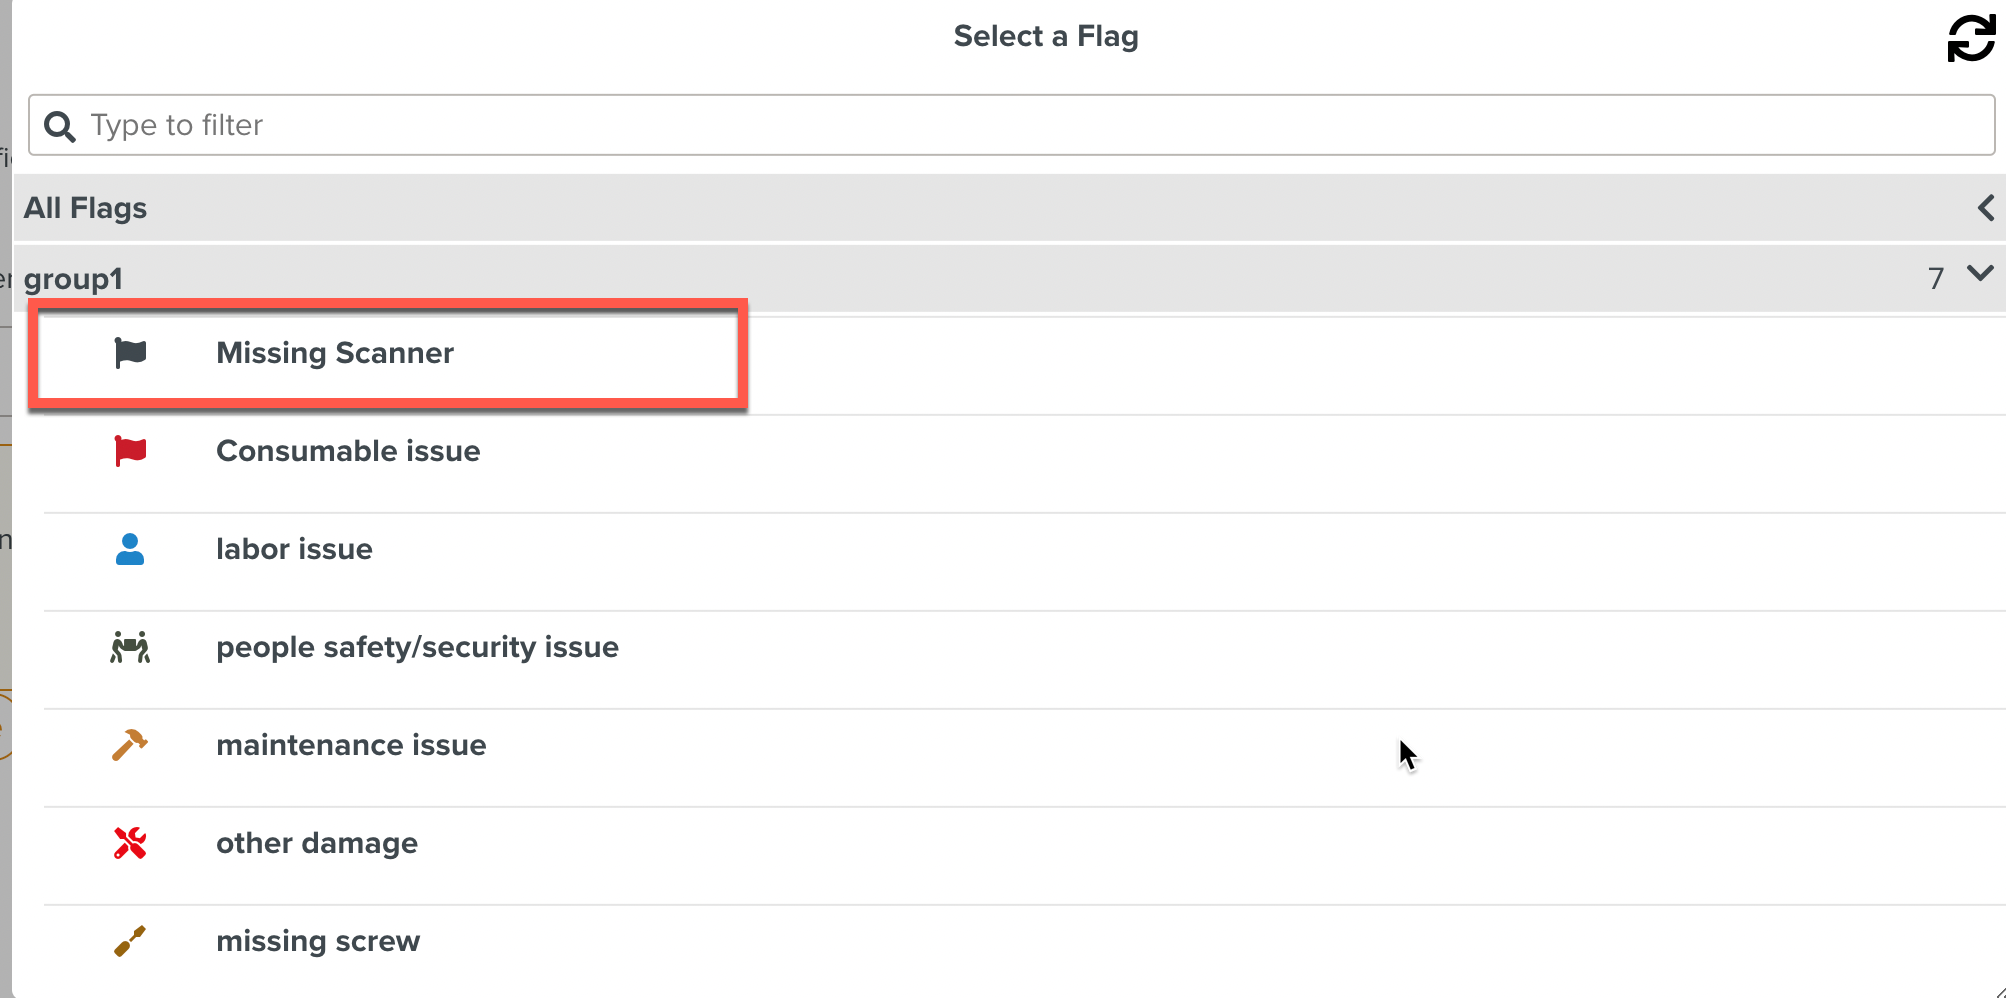
Task: Click the red crossed tools icon
Action: pyautogui.click(x=130, y=843)
